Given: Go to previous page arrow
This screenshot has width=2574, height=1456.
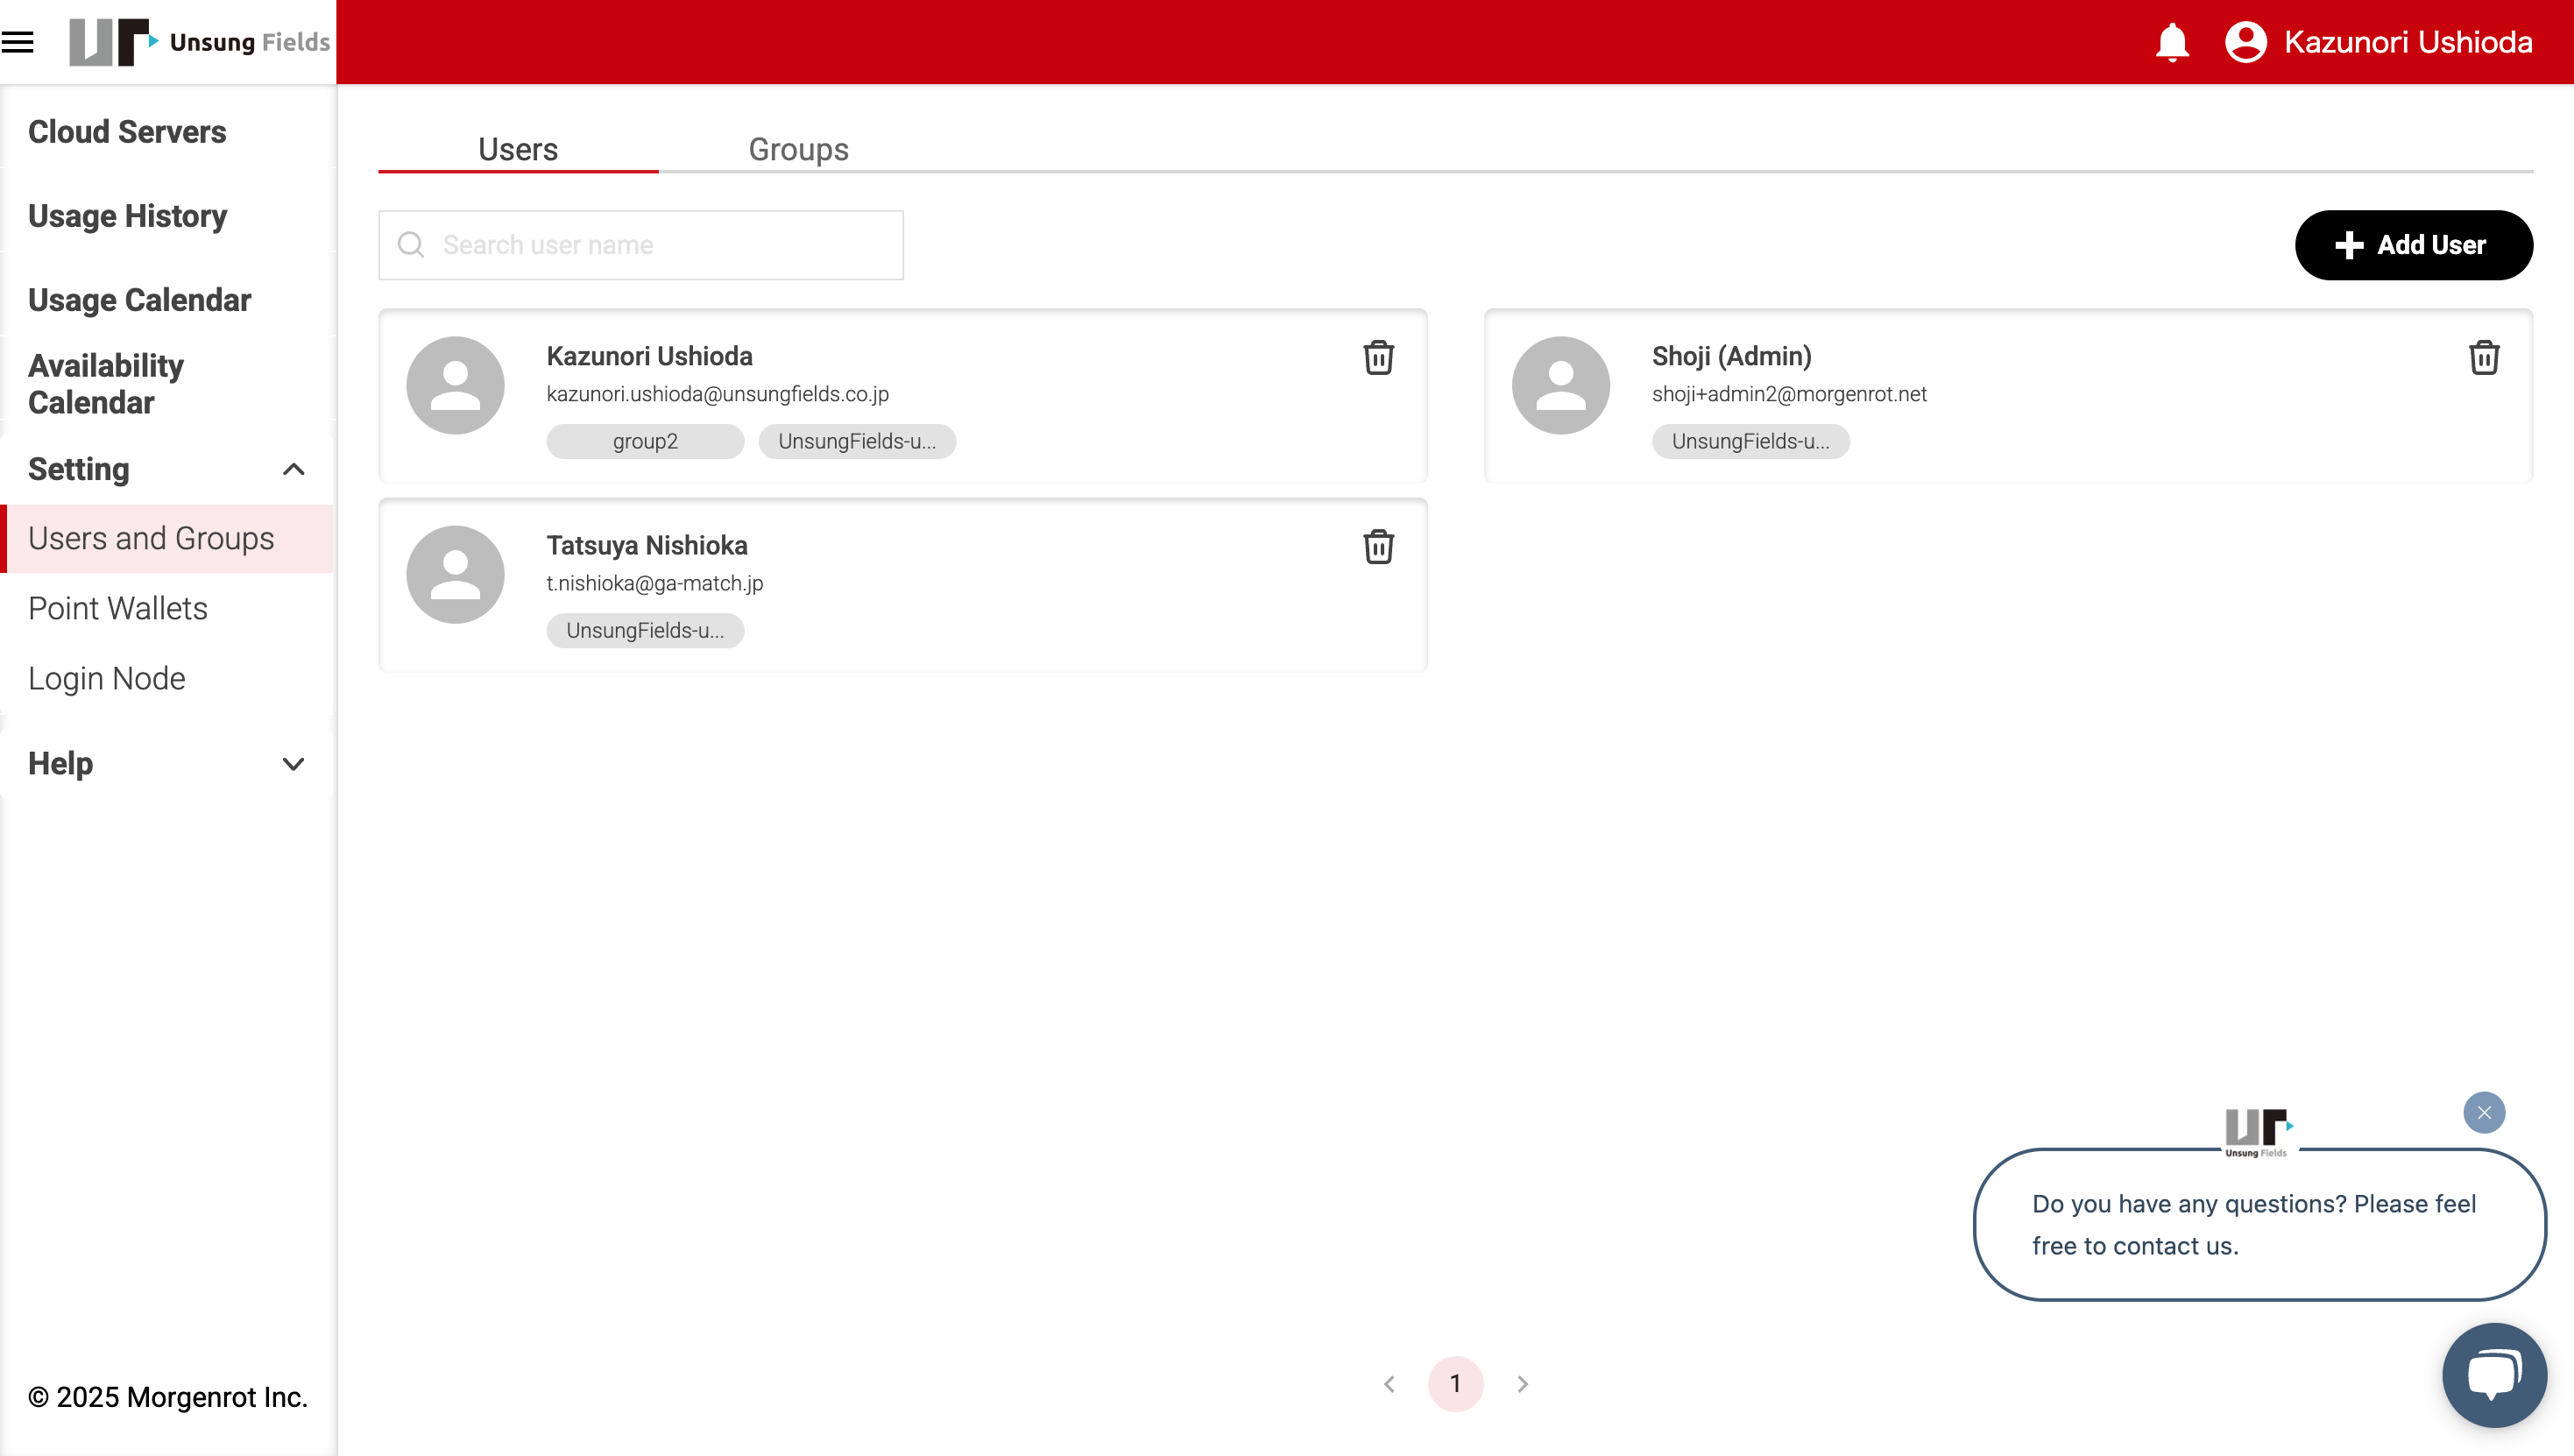Looking at the screenshot, I should pos(1389,1383).
